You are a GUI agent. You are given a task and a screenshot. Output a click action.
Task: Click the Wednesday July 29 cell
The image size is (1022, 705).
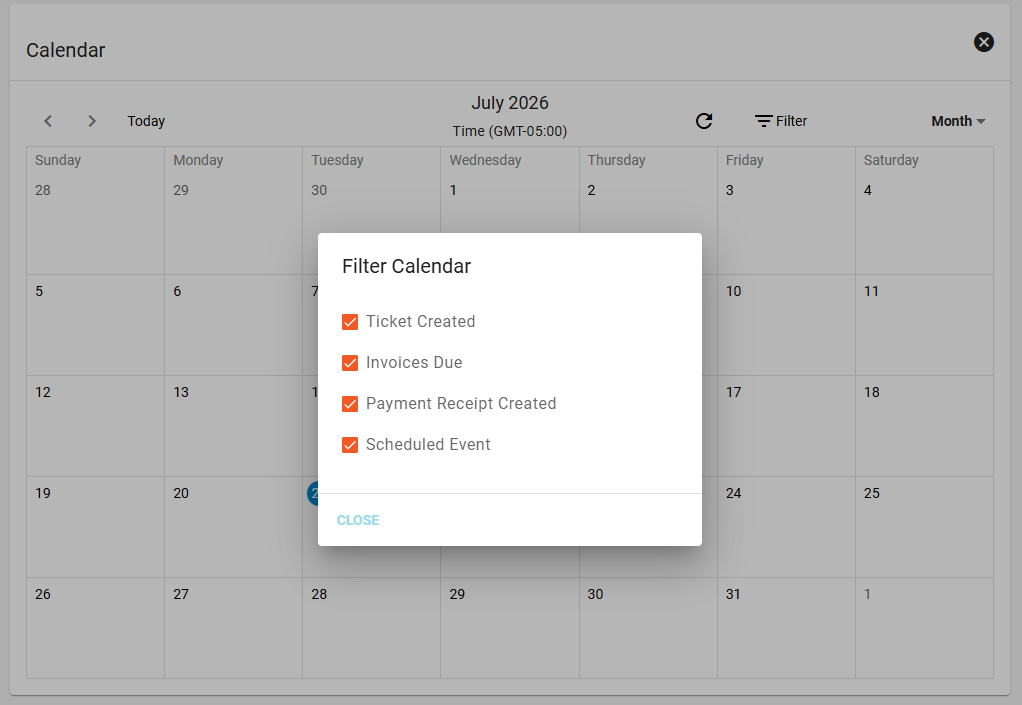pyautogui.click(x=510, y=628)
